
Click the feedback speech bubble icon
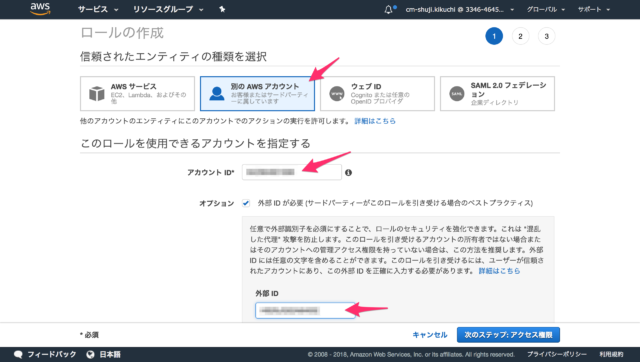pyautogui.click(x=18, y=354)
